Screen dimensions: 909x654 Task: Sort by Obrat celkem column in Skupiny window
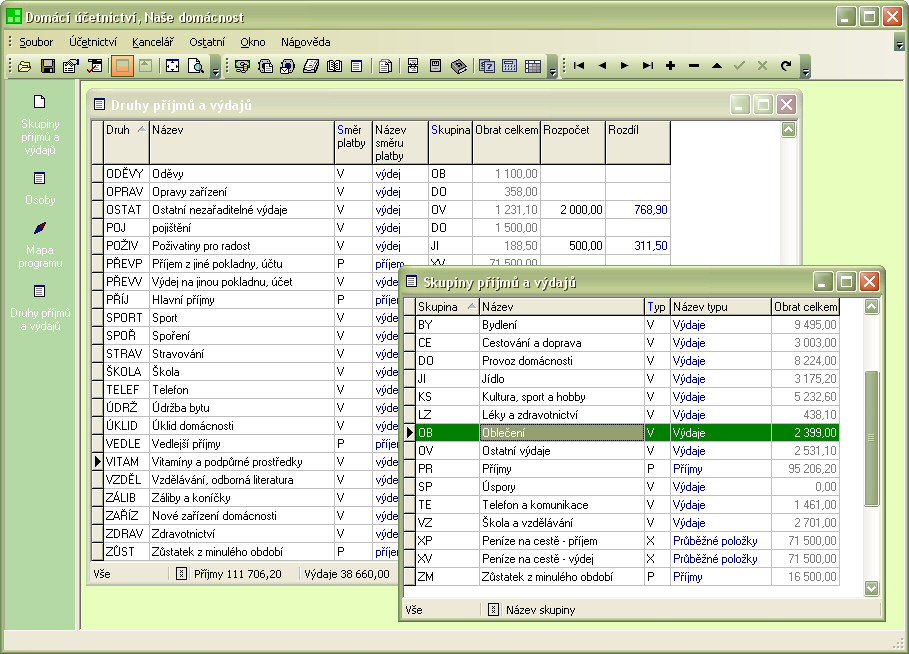coord(806,307)
